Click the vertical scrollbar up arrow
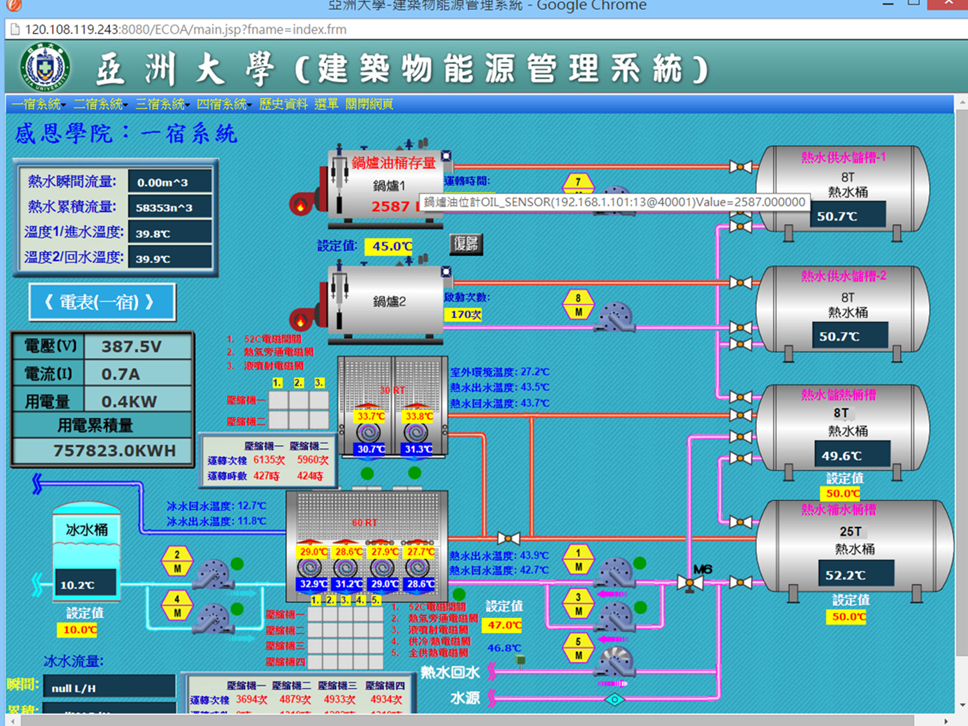Image resolution: width=968 pixels, height=726 pixels. point(962,103)
